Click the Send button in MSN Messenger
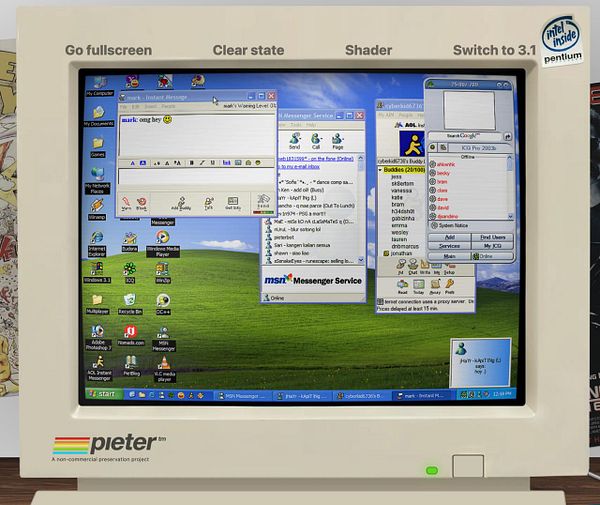Viewport: 600px width, 505px height. (294, 141)
